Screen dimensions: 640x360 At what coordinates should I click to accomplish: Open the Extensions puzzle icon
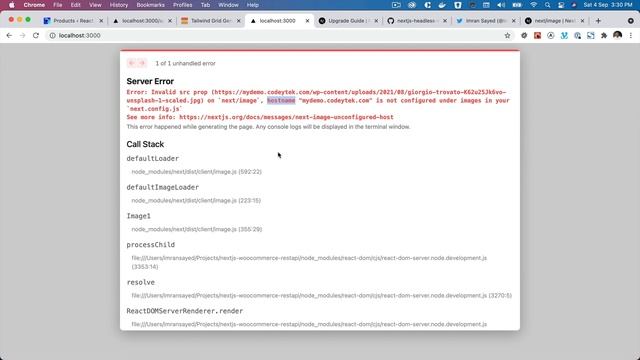604,36
